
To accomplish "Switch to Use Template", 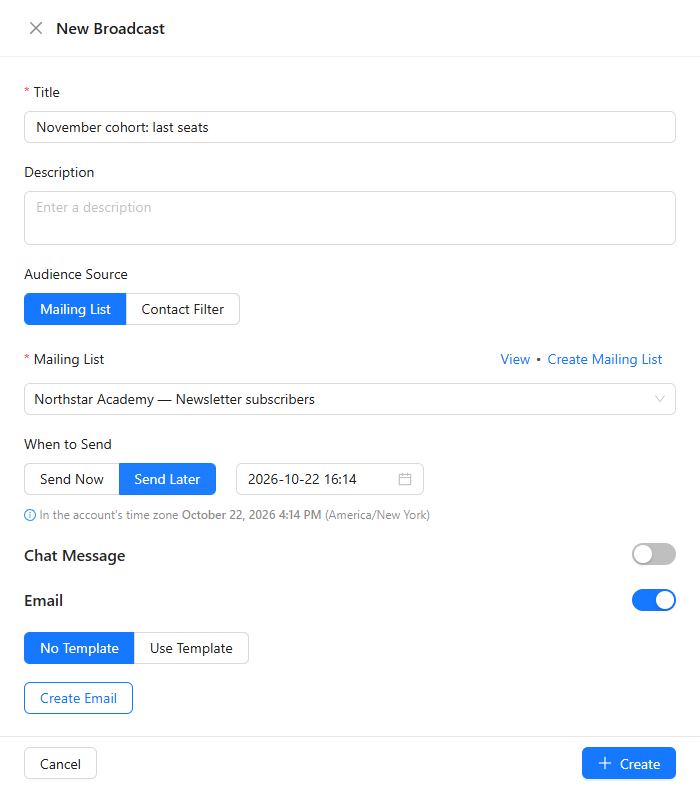I will [191, 648].
